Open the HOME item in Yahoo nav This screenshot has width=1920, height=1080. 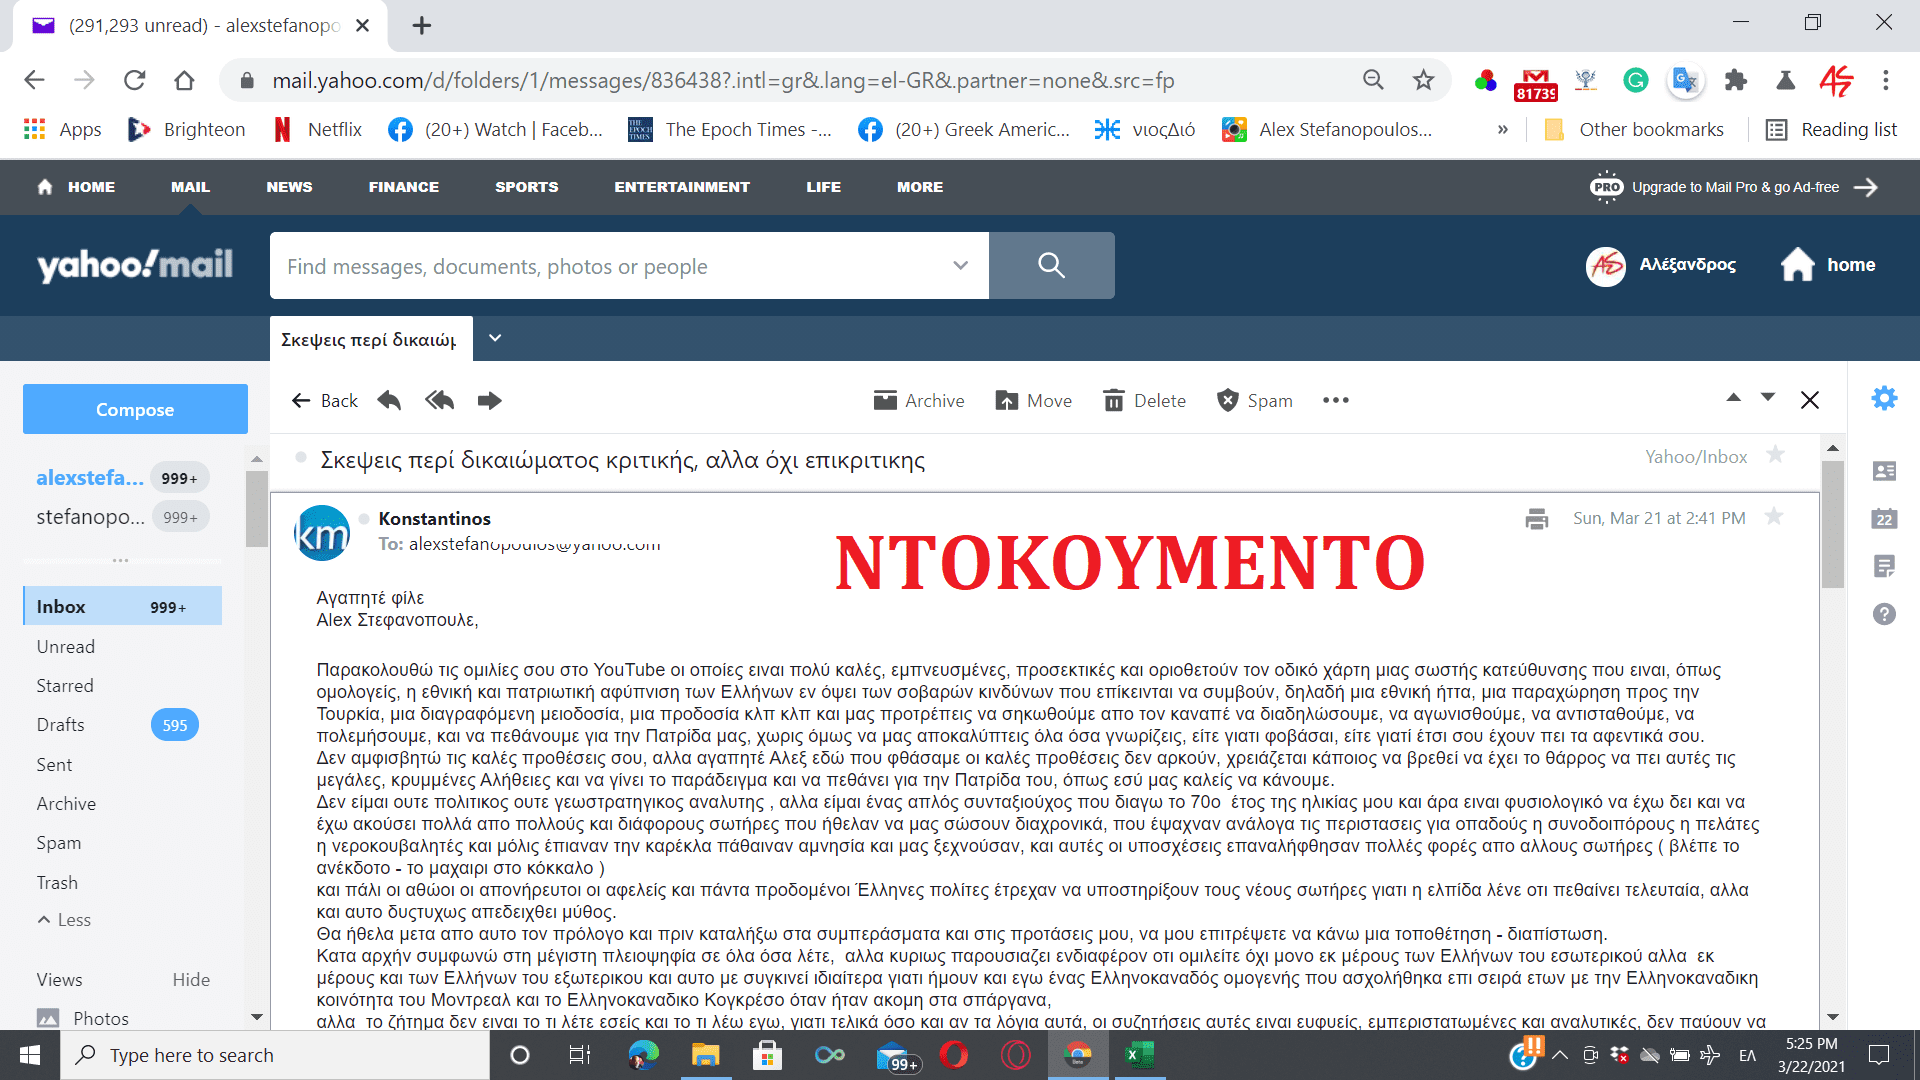pos(76,187)
